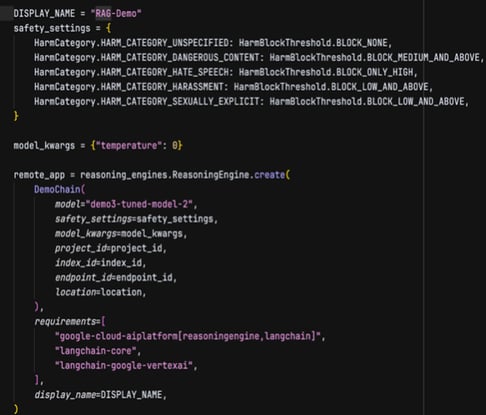Click HARM_CATEGORY_SEXUALLY_EXPLICIT key
This screenshot has height=415, width=486.
click(x=180, y=102)
